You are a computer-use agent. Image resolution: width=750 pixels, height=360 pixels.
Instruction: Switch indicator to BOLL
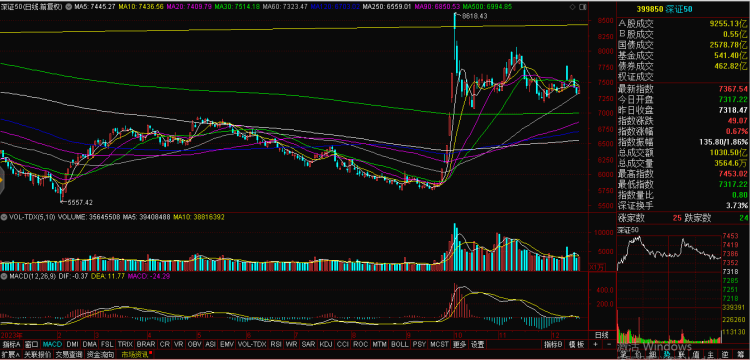(399, 344)
